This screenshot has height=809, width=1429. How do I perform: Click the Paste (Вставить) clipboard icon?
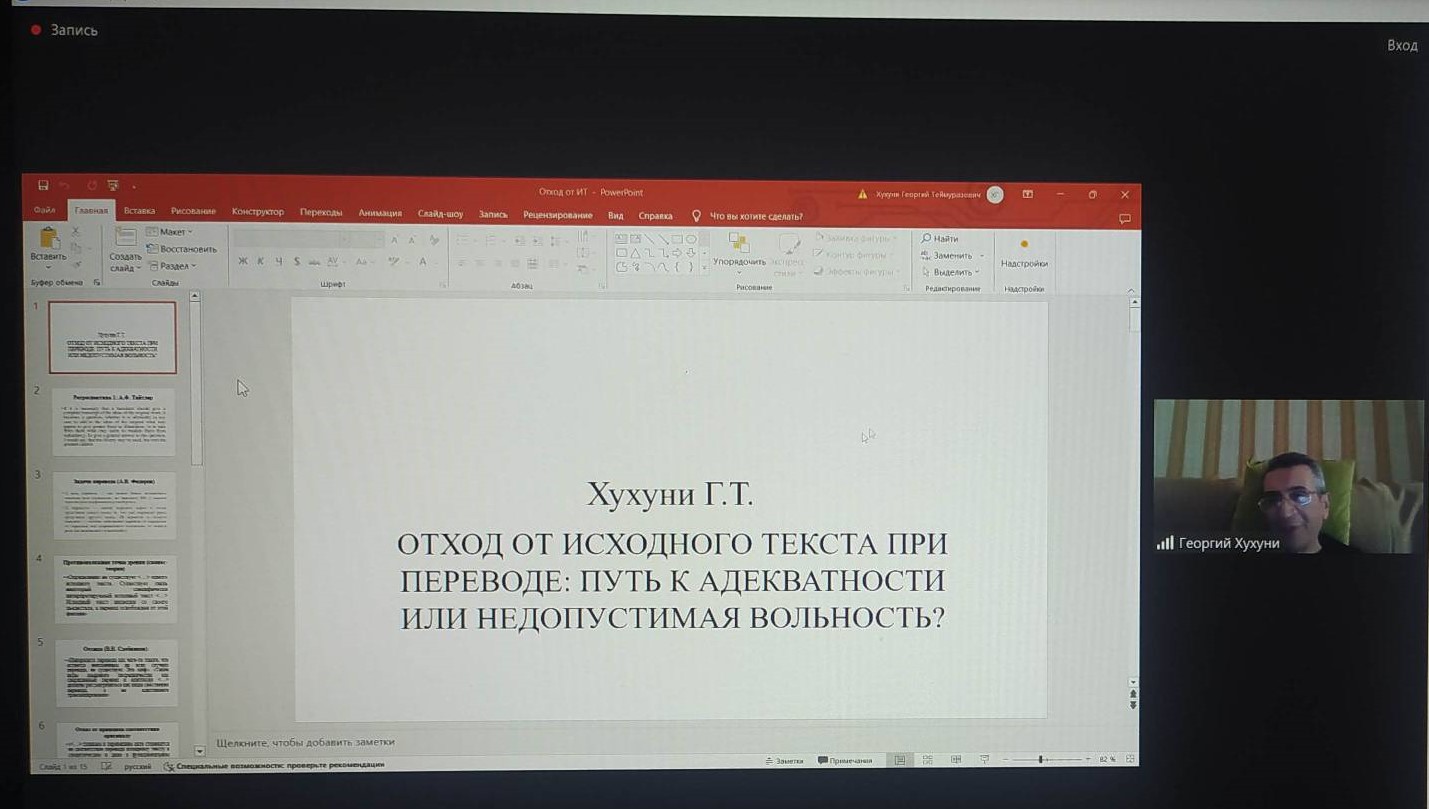point(48,245)
